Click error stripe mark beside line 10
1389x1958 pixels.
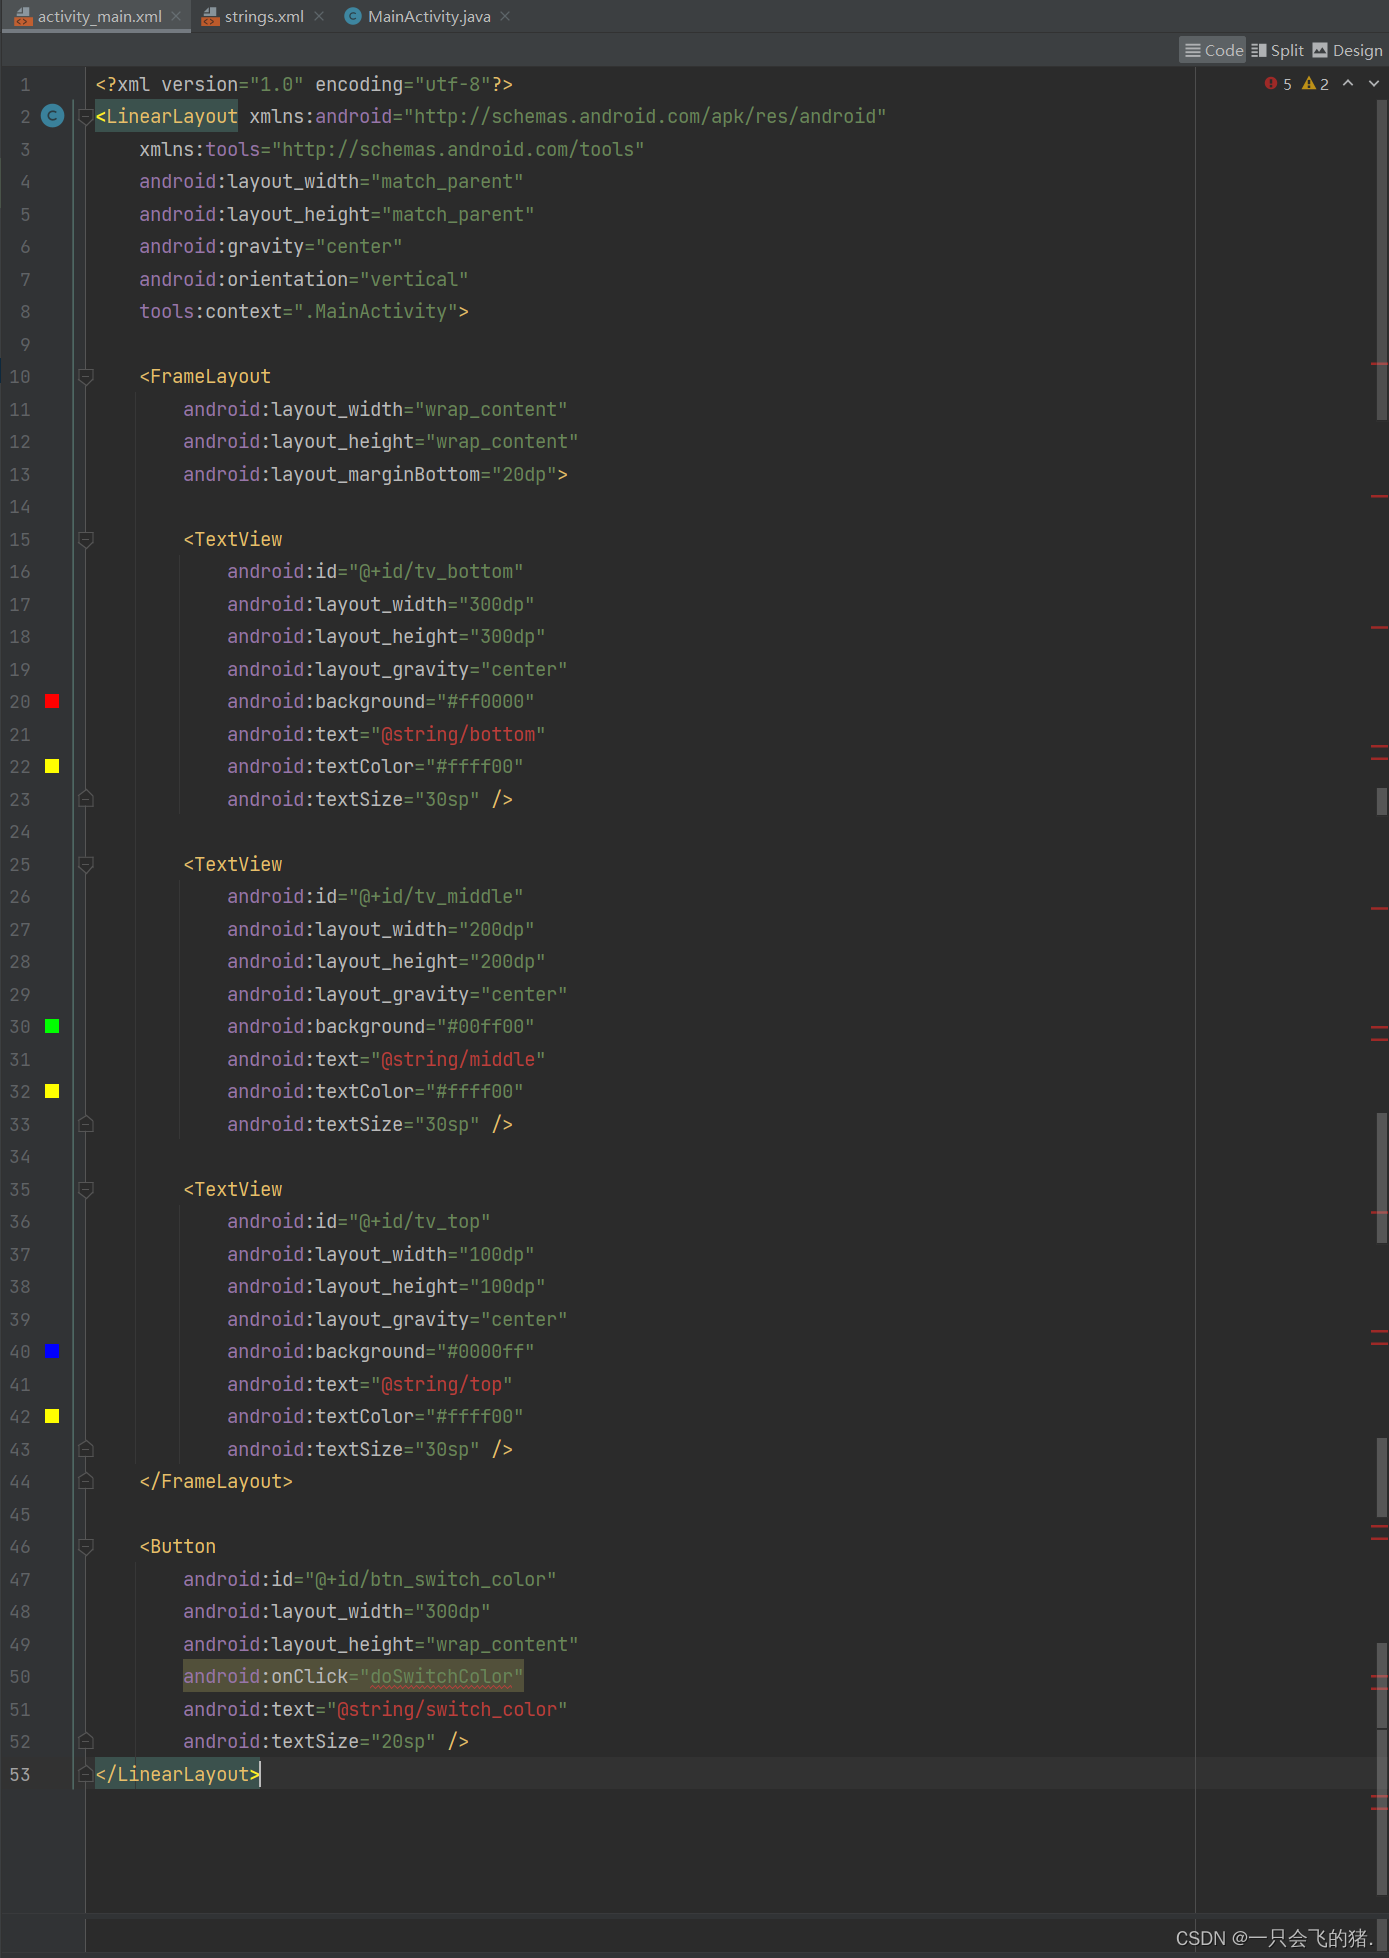coord(1379,364)
